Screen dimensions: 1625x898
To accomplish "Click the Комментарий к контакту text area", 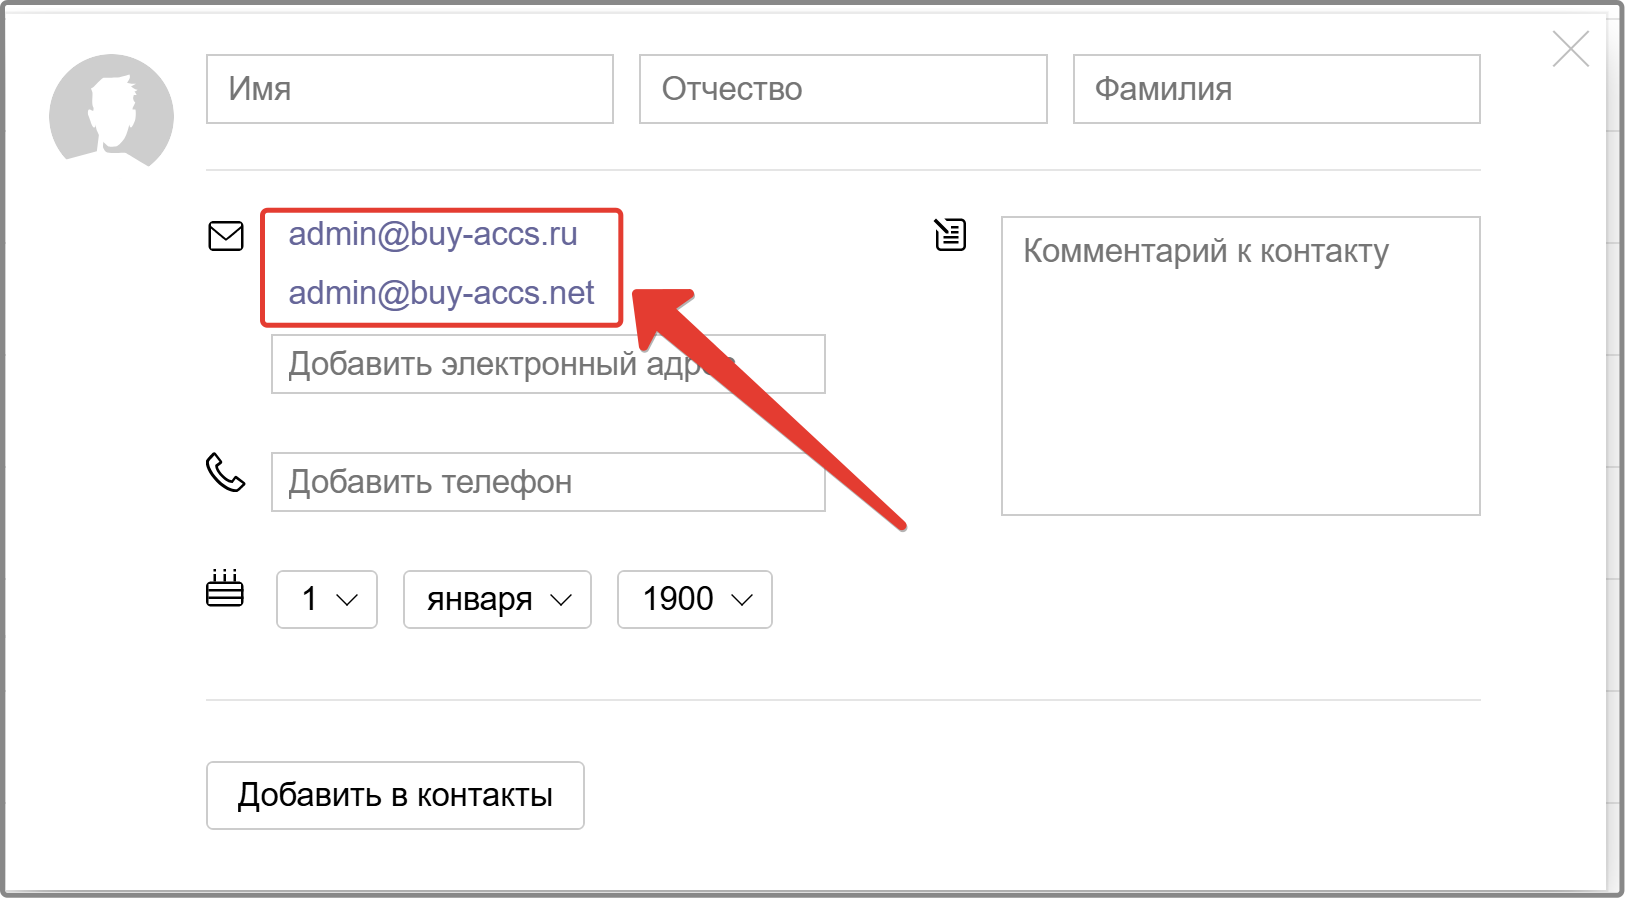I will click(1241, 366).
